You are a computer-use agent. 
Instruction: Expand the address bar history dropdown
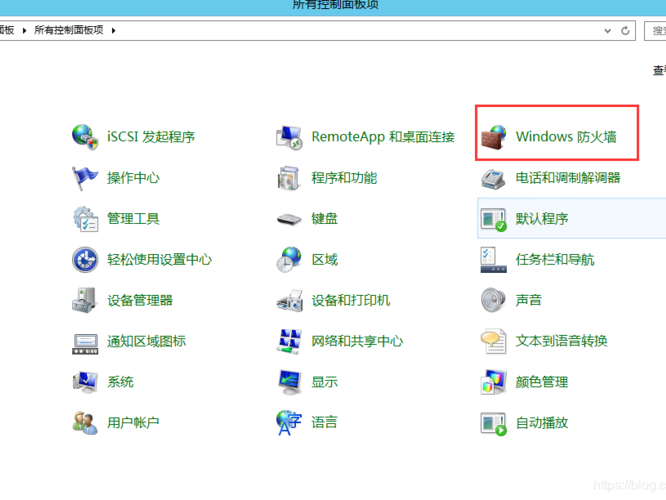click(x=608, y=31)
